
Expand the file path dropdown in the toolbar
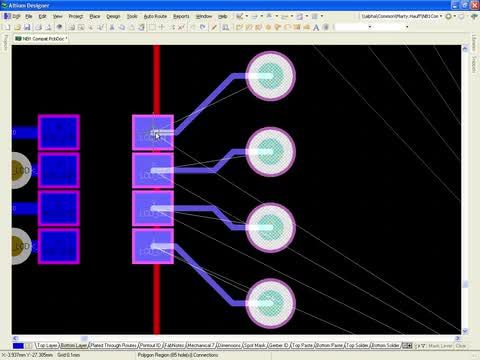click(x=441, y=16)
